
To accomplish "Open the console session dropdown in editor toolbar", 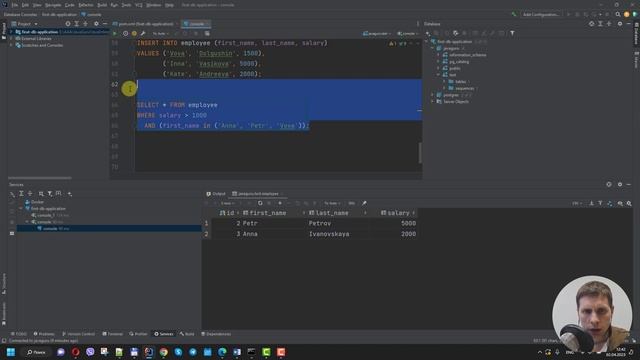I will [408, 33].
